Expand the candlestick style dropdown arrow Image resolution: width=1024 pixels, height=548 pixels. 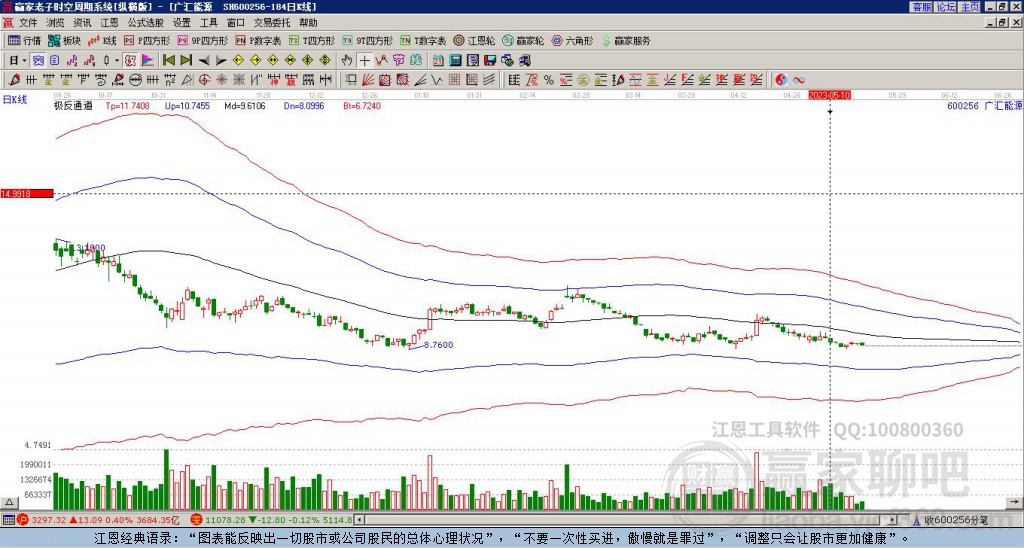tap(117, 60)
